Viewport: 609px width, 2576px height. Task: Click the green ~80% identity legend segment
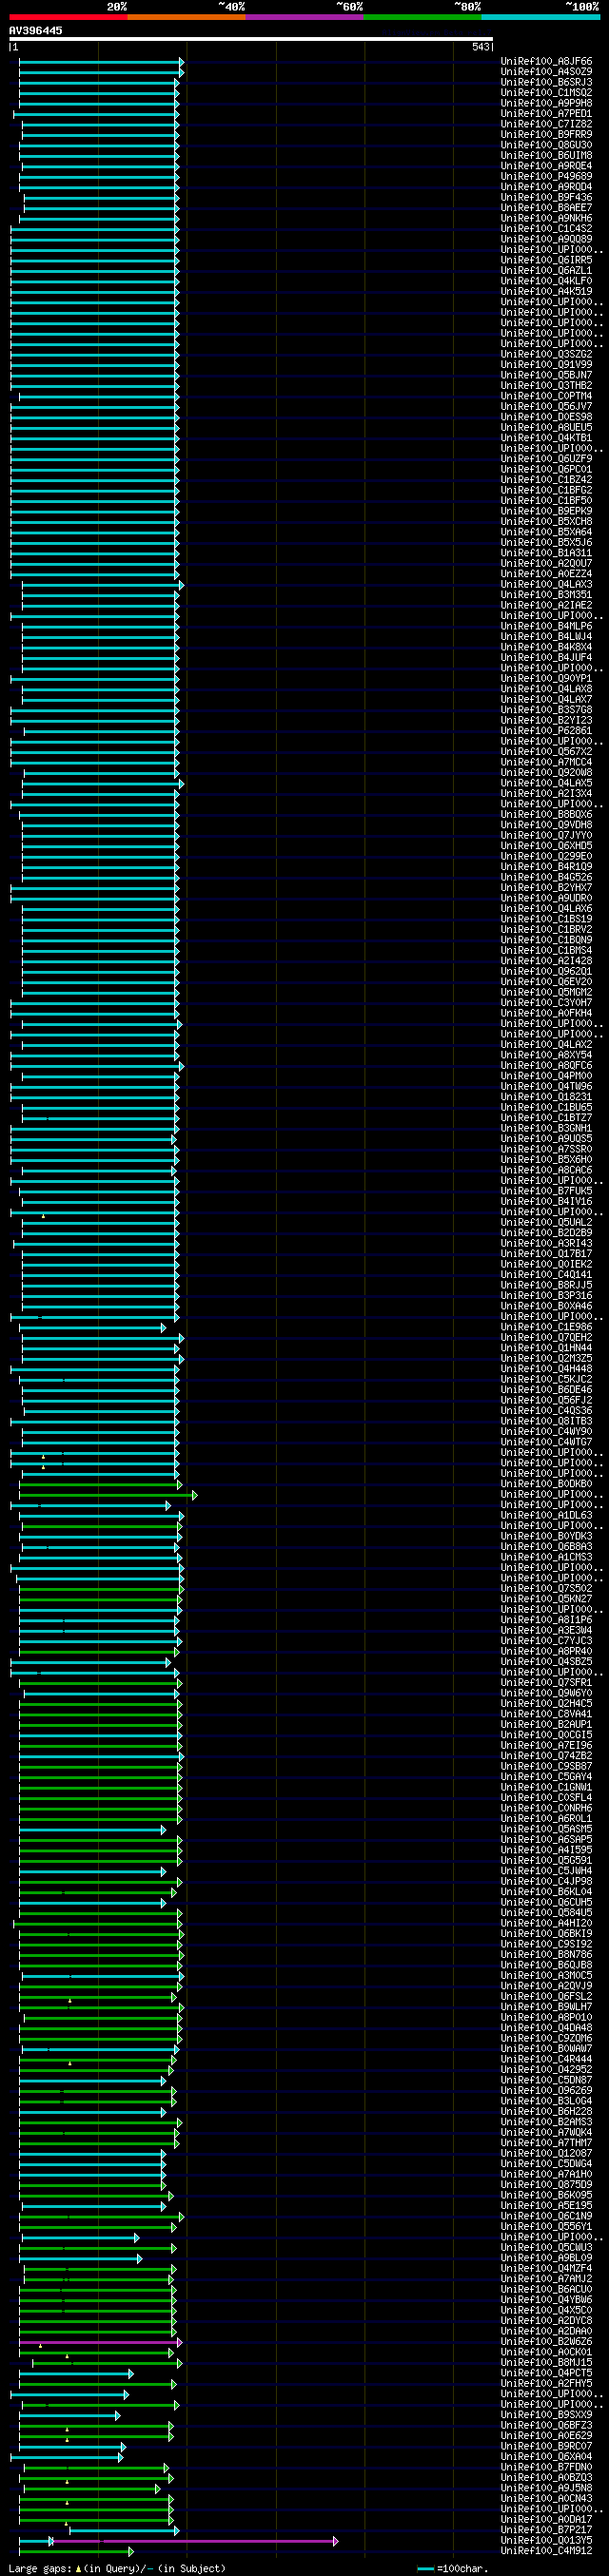click(x=422, y=17)
